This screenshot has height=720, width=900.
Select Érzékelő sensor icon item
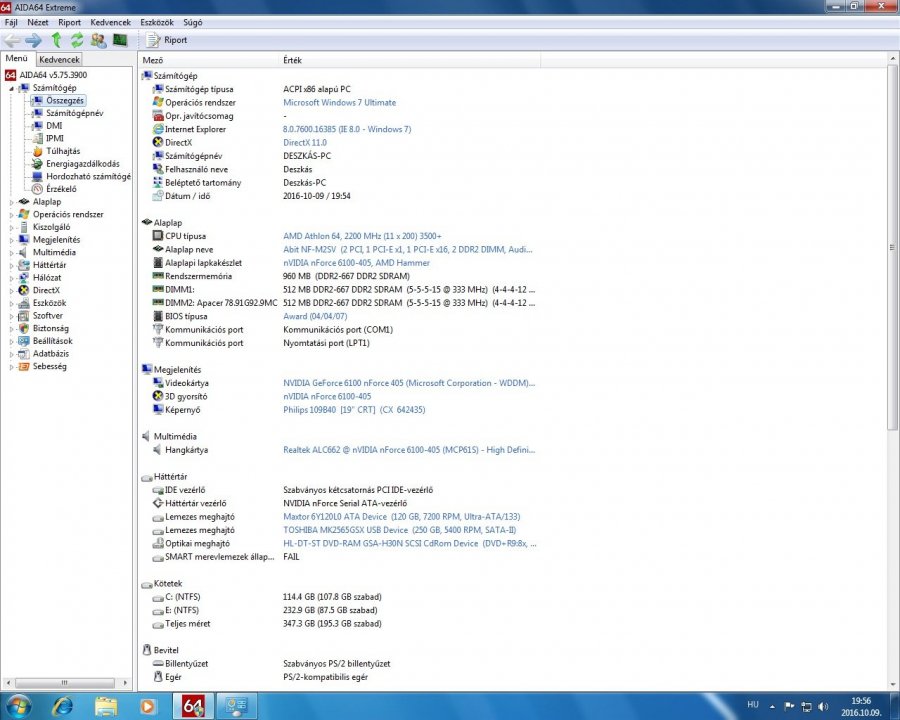(x=37, y=189)
